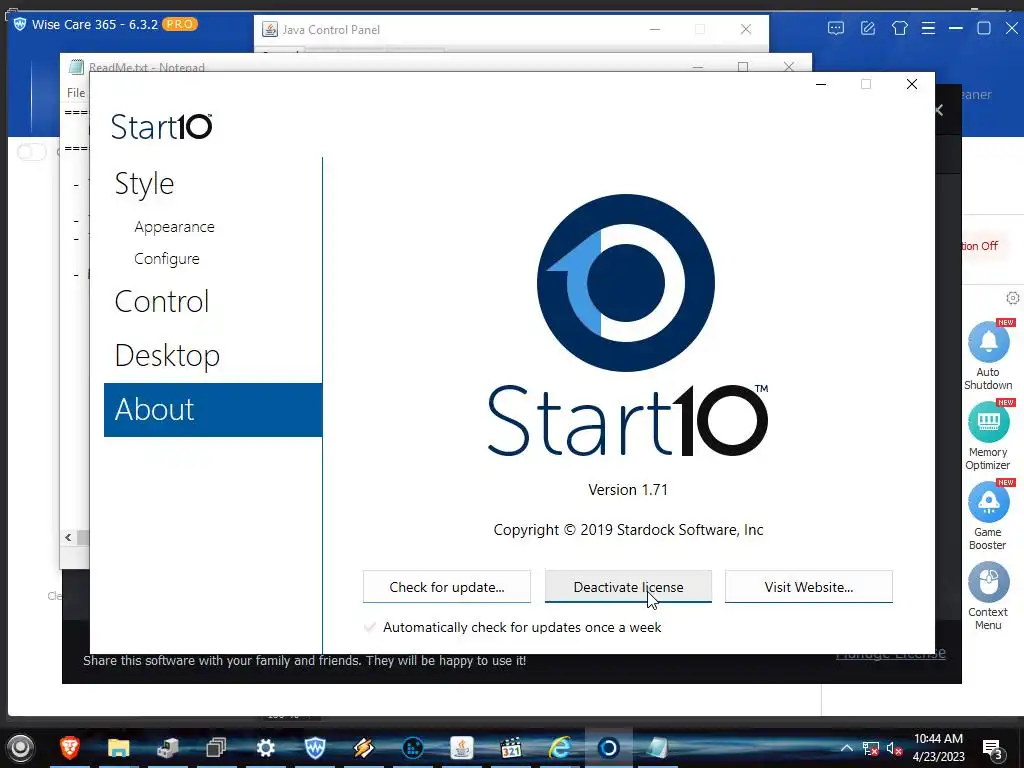Click the Java Control Panel title bar
The width and height of the screenshot is (1024, 768).
coord(511,29)
